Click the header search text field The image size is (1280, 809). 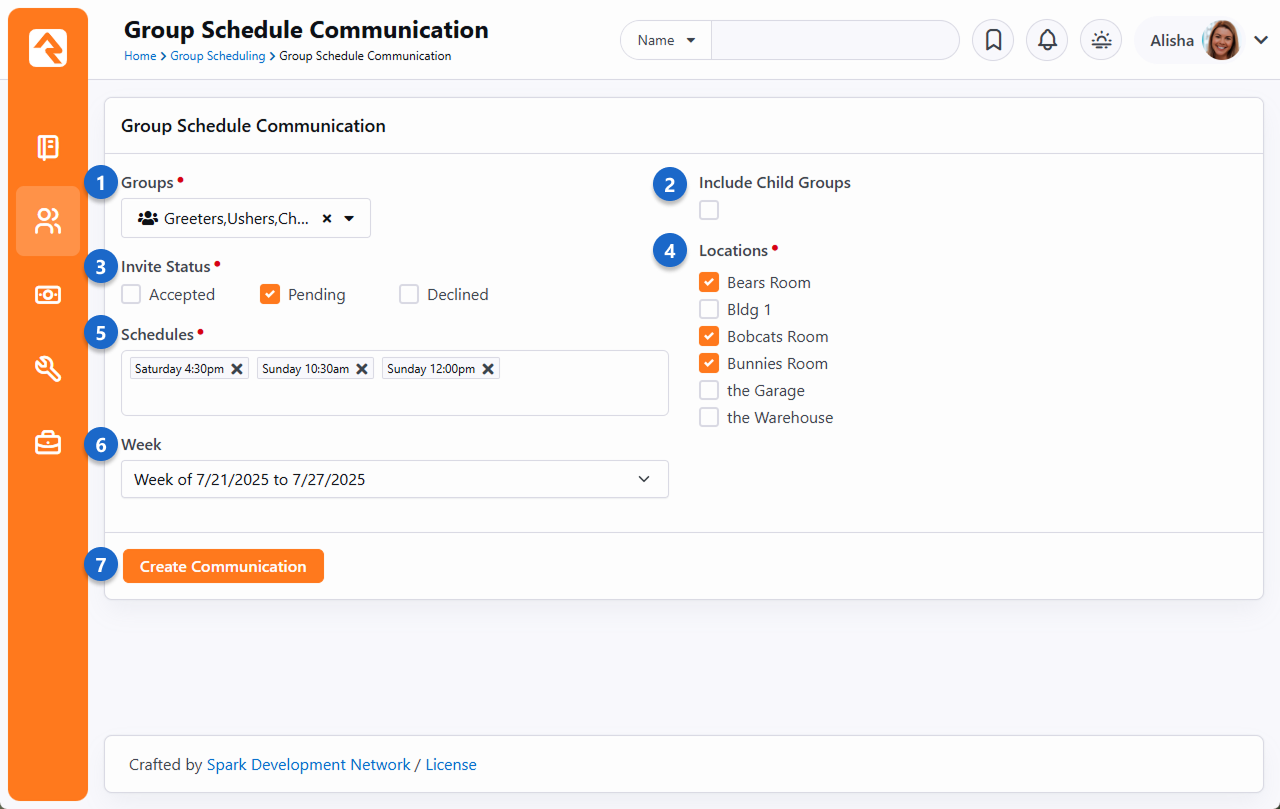[834, 41]
